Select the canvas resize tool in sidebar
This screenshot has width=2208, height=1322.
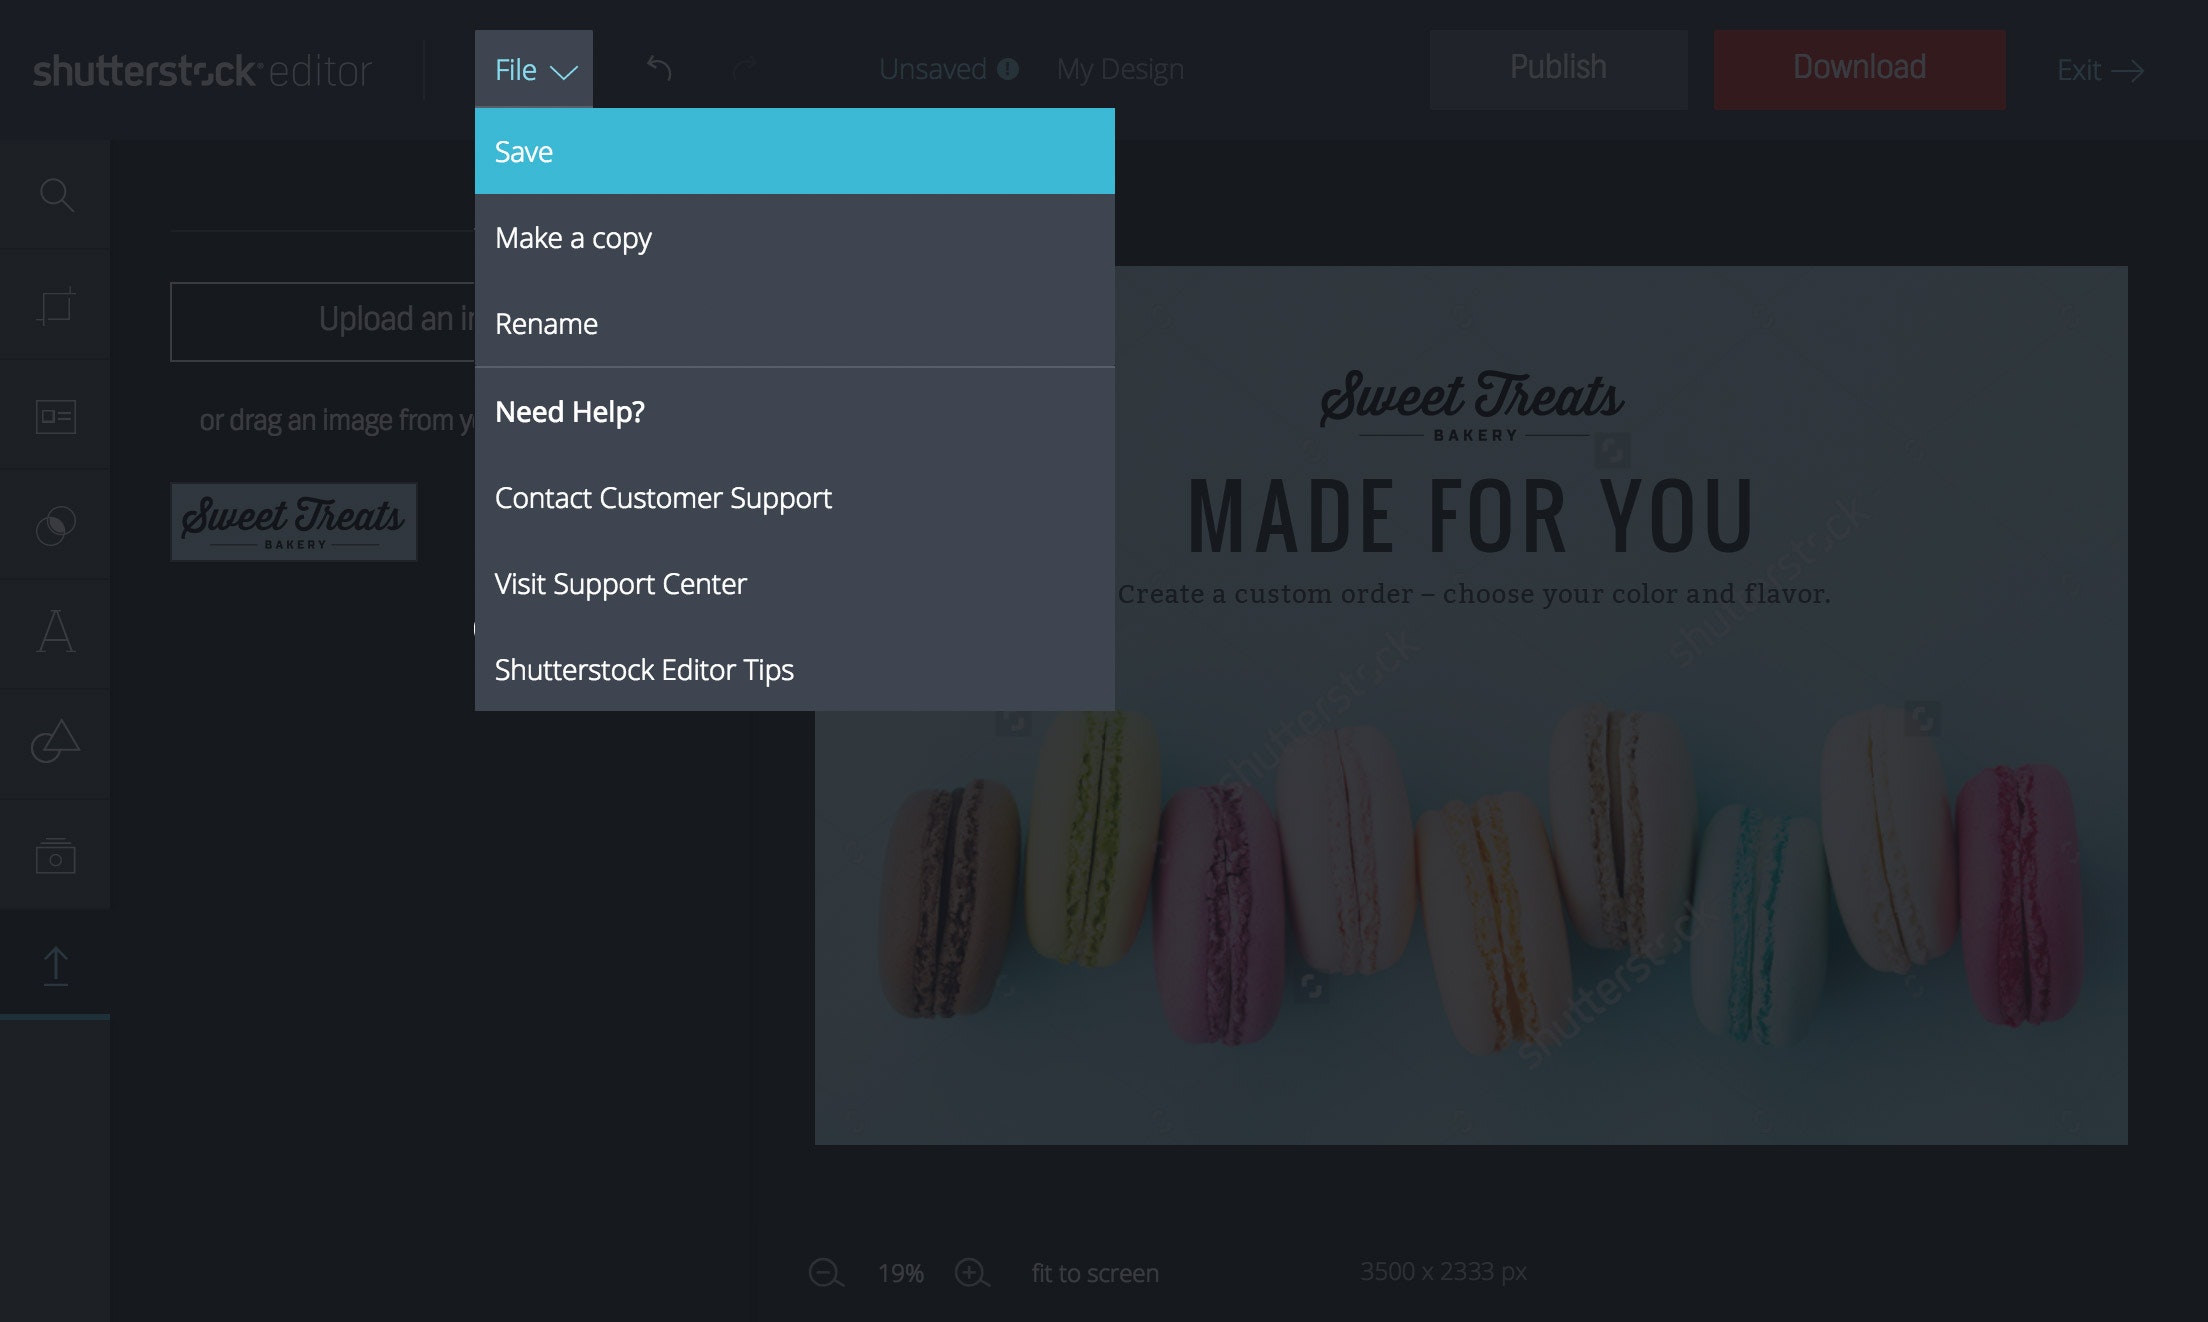[56, 305]
